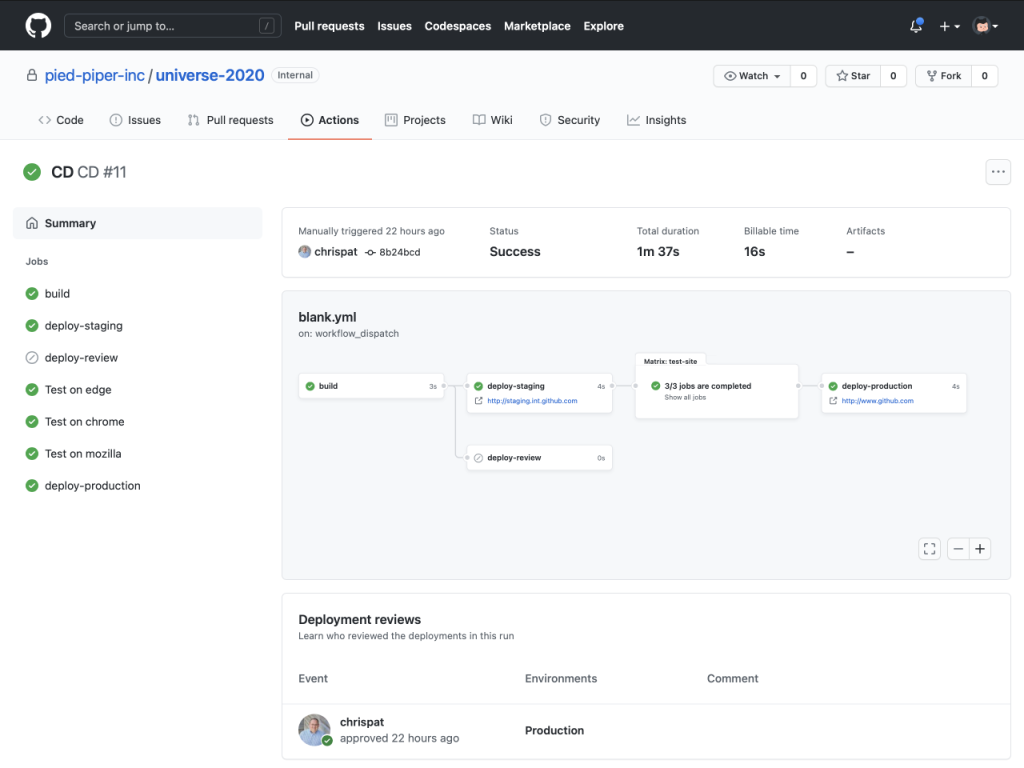Image resolution: width=1024 pixels, height=768 pixels.
Task: Zoom in the workflow graph
Action: (980, 548)
